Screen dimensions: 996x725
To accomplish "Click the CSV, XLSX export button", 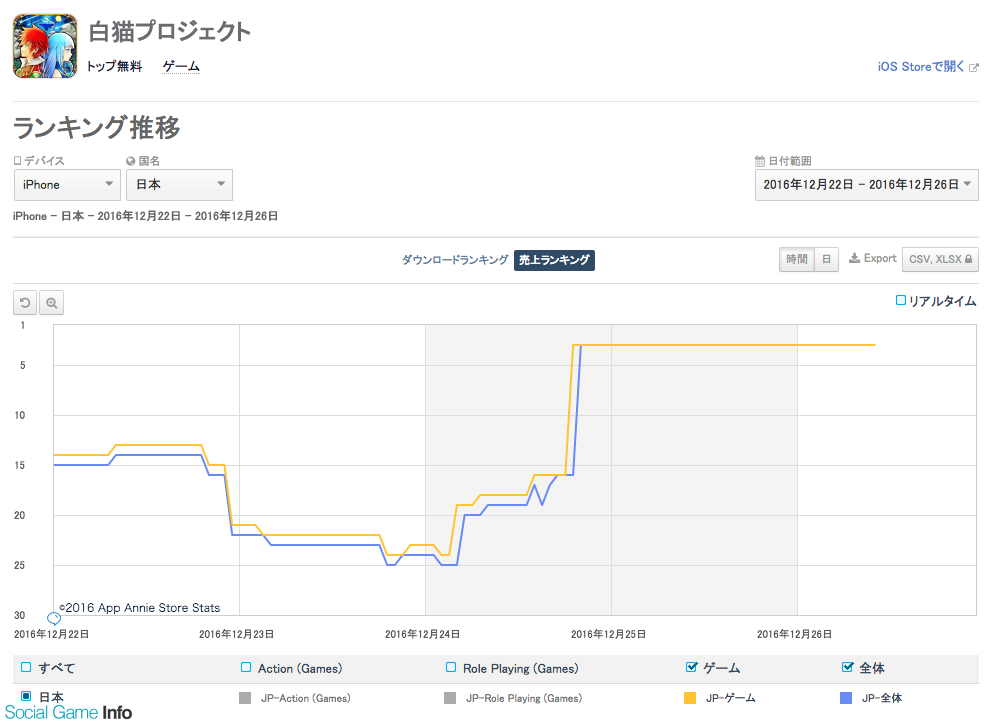I will pos(940,259).
